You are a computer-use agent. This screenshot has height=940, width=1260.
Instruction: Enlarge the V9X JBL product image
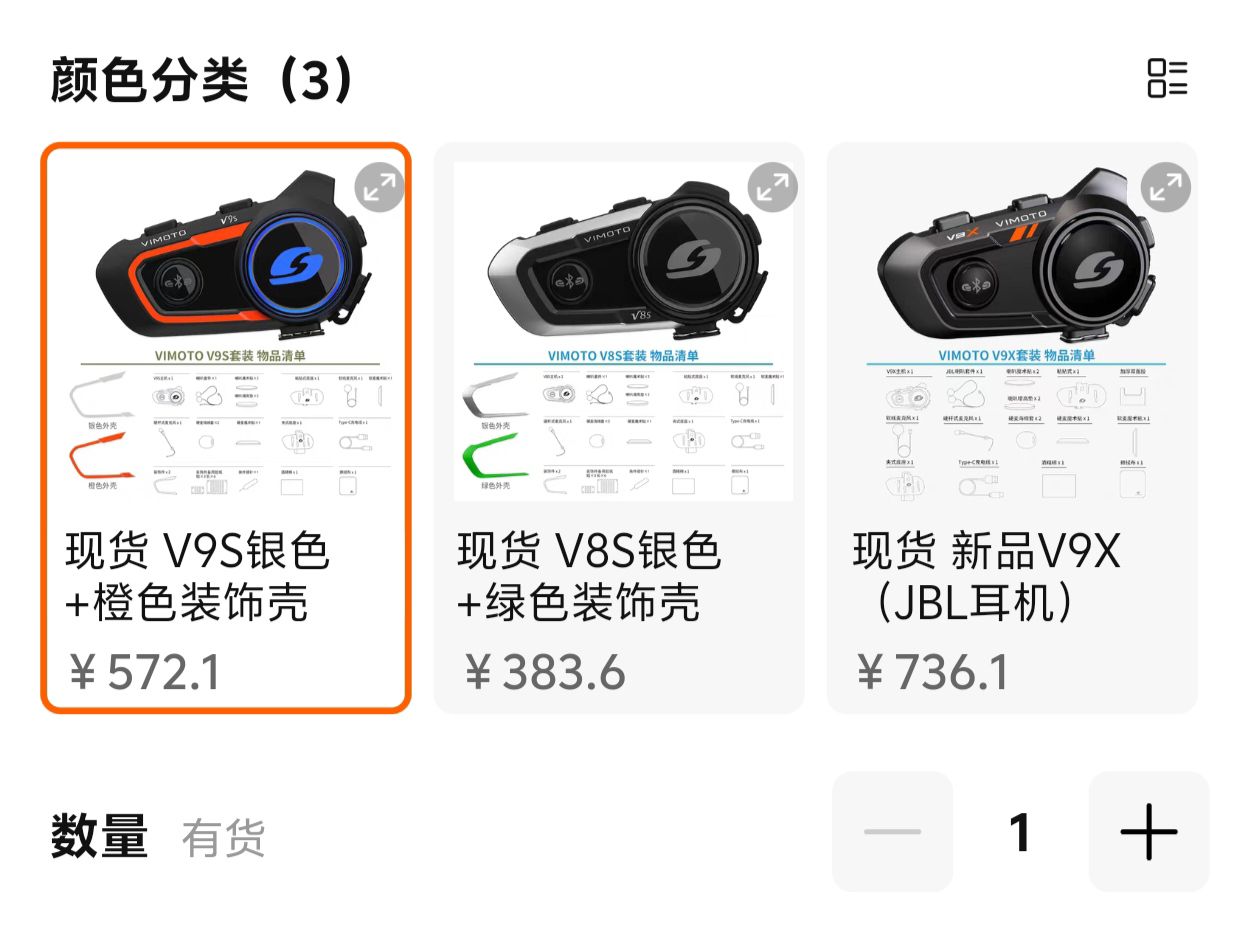tap(1166, 187)
